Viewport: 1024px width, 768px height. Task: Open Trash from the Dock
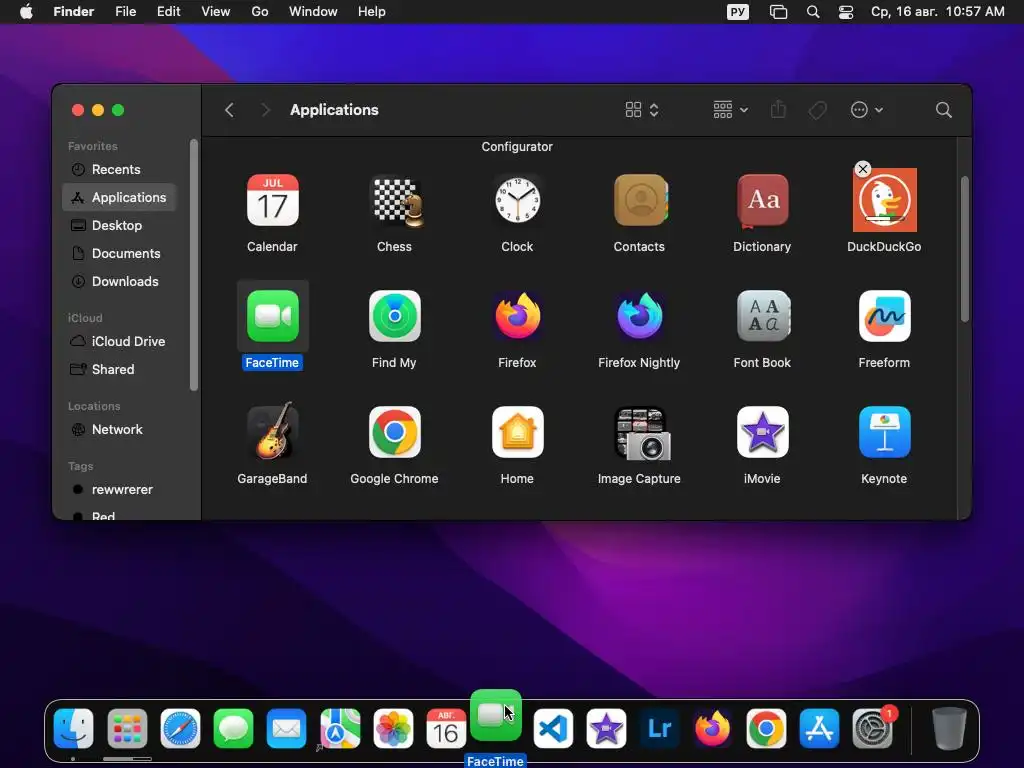[x=950, y=728]
